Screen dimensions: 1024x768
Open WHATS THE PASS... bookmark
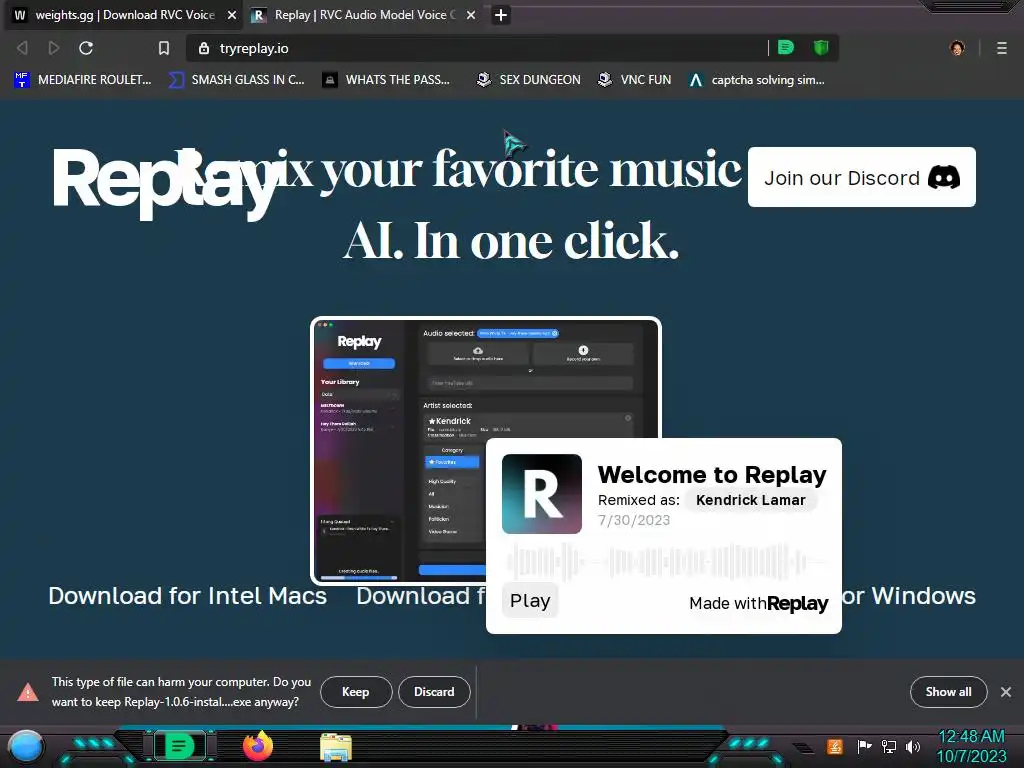coord(387,80)
